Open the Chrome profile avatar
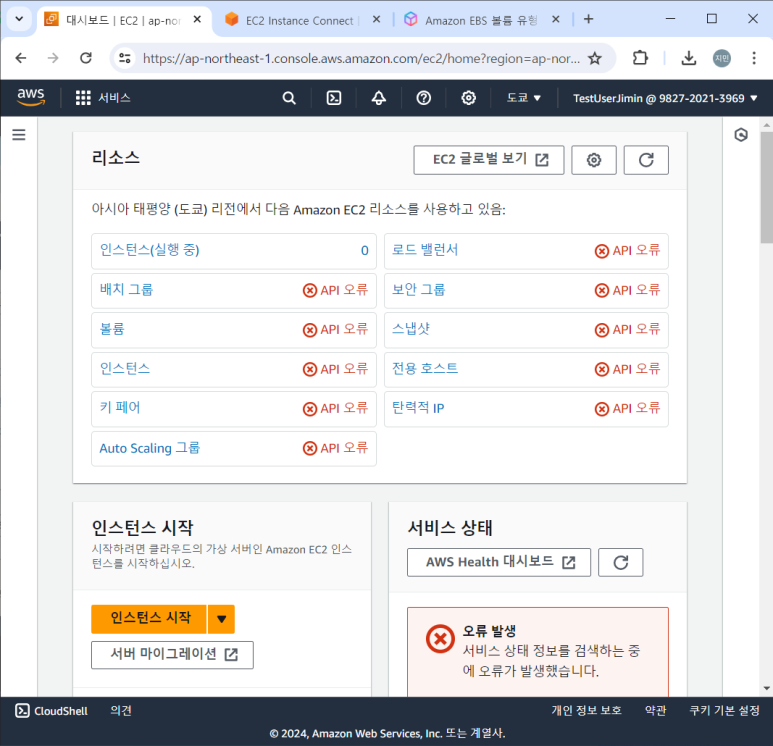The image size is (773, 746). click(722, 58)
